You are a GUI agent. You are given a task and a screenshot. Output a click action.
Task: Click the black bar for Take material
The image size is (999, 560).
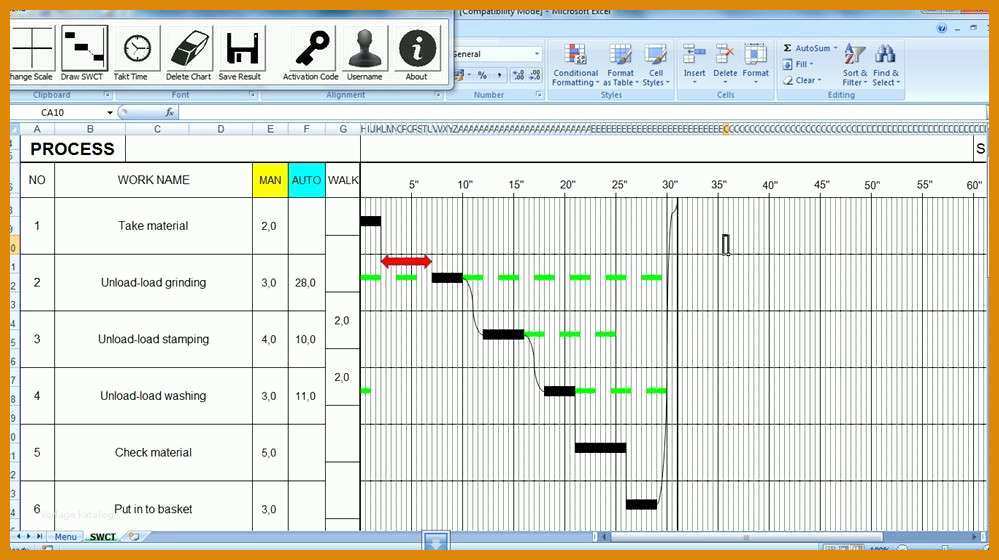click(370, 221)
